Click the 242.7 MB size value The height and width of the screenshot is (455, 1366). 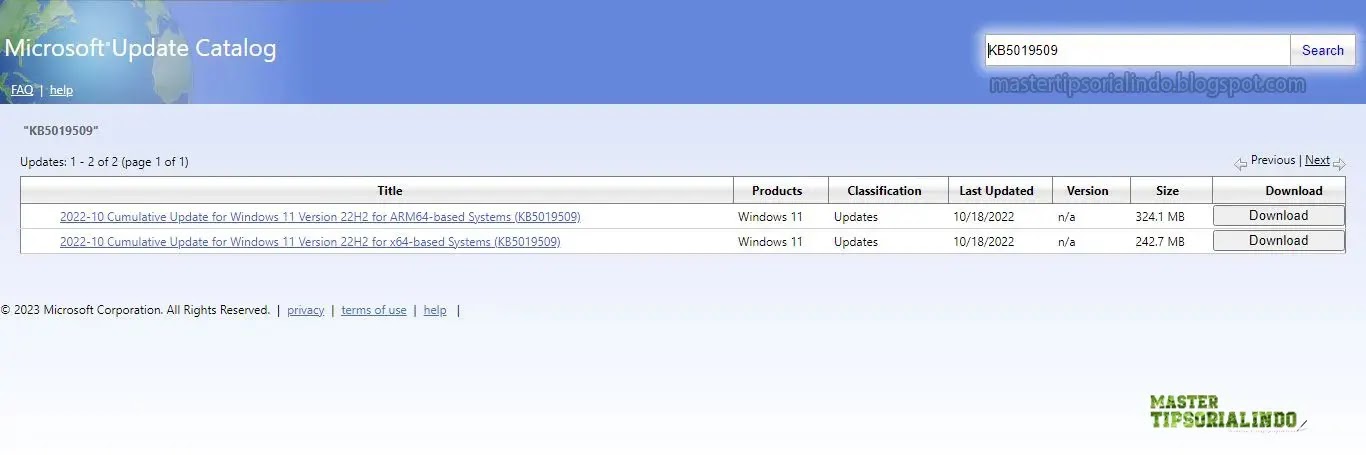pyautogui.click(x=1160, y=242)
